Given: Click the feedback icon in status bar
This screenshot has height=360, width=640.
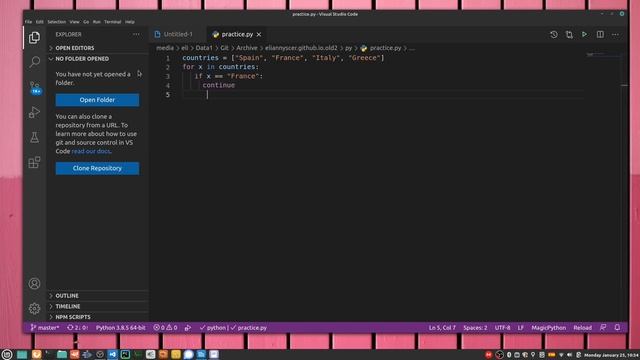Looking at the screenshot, I should pyautogui.click(x=603, y=327).
